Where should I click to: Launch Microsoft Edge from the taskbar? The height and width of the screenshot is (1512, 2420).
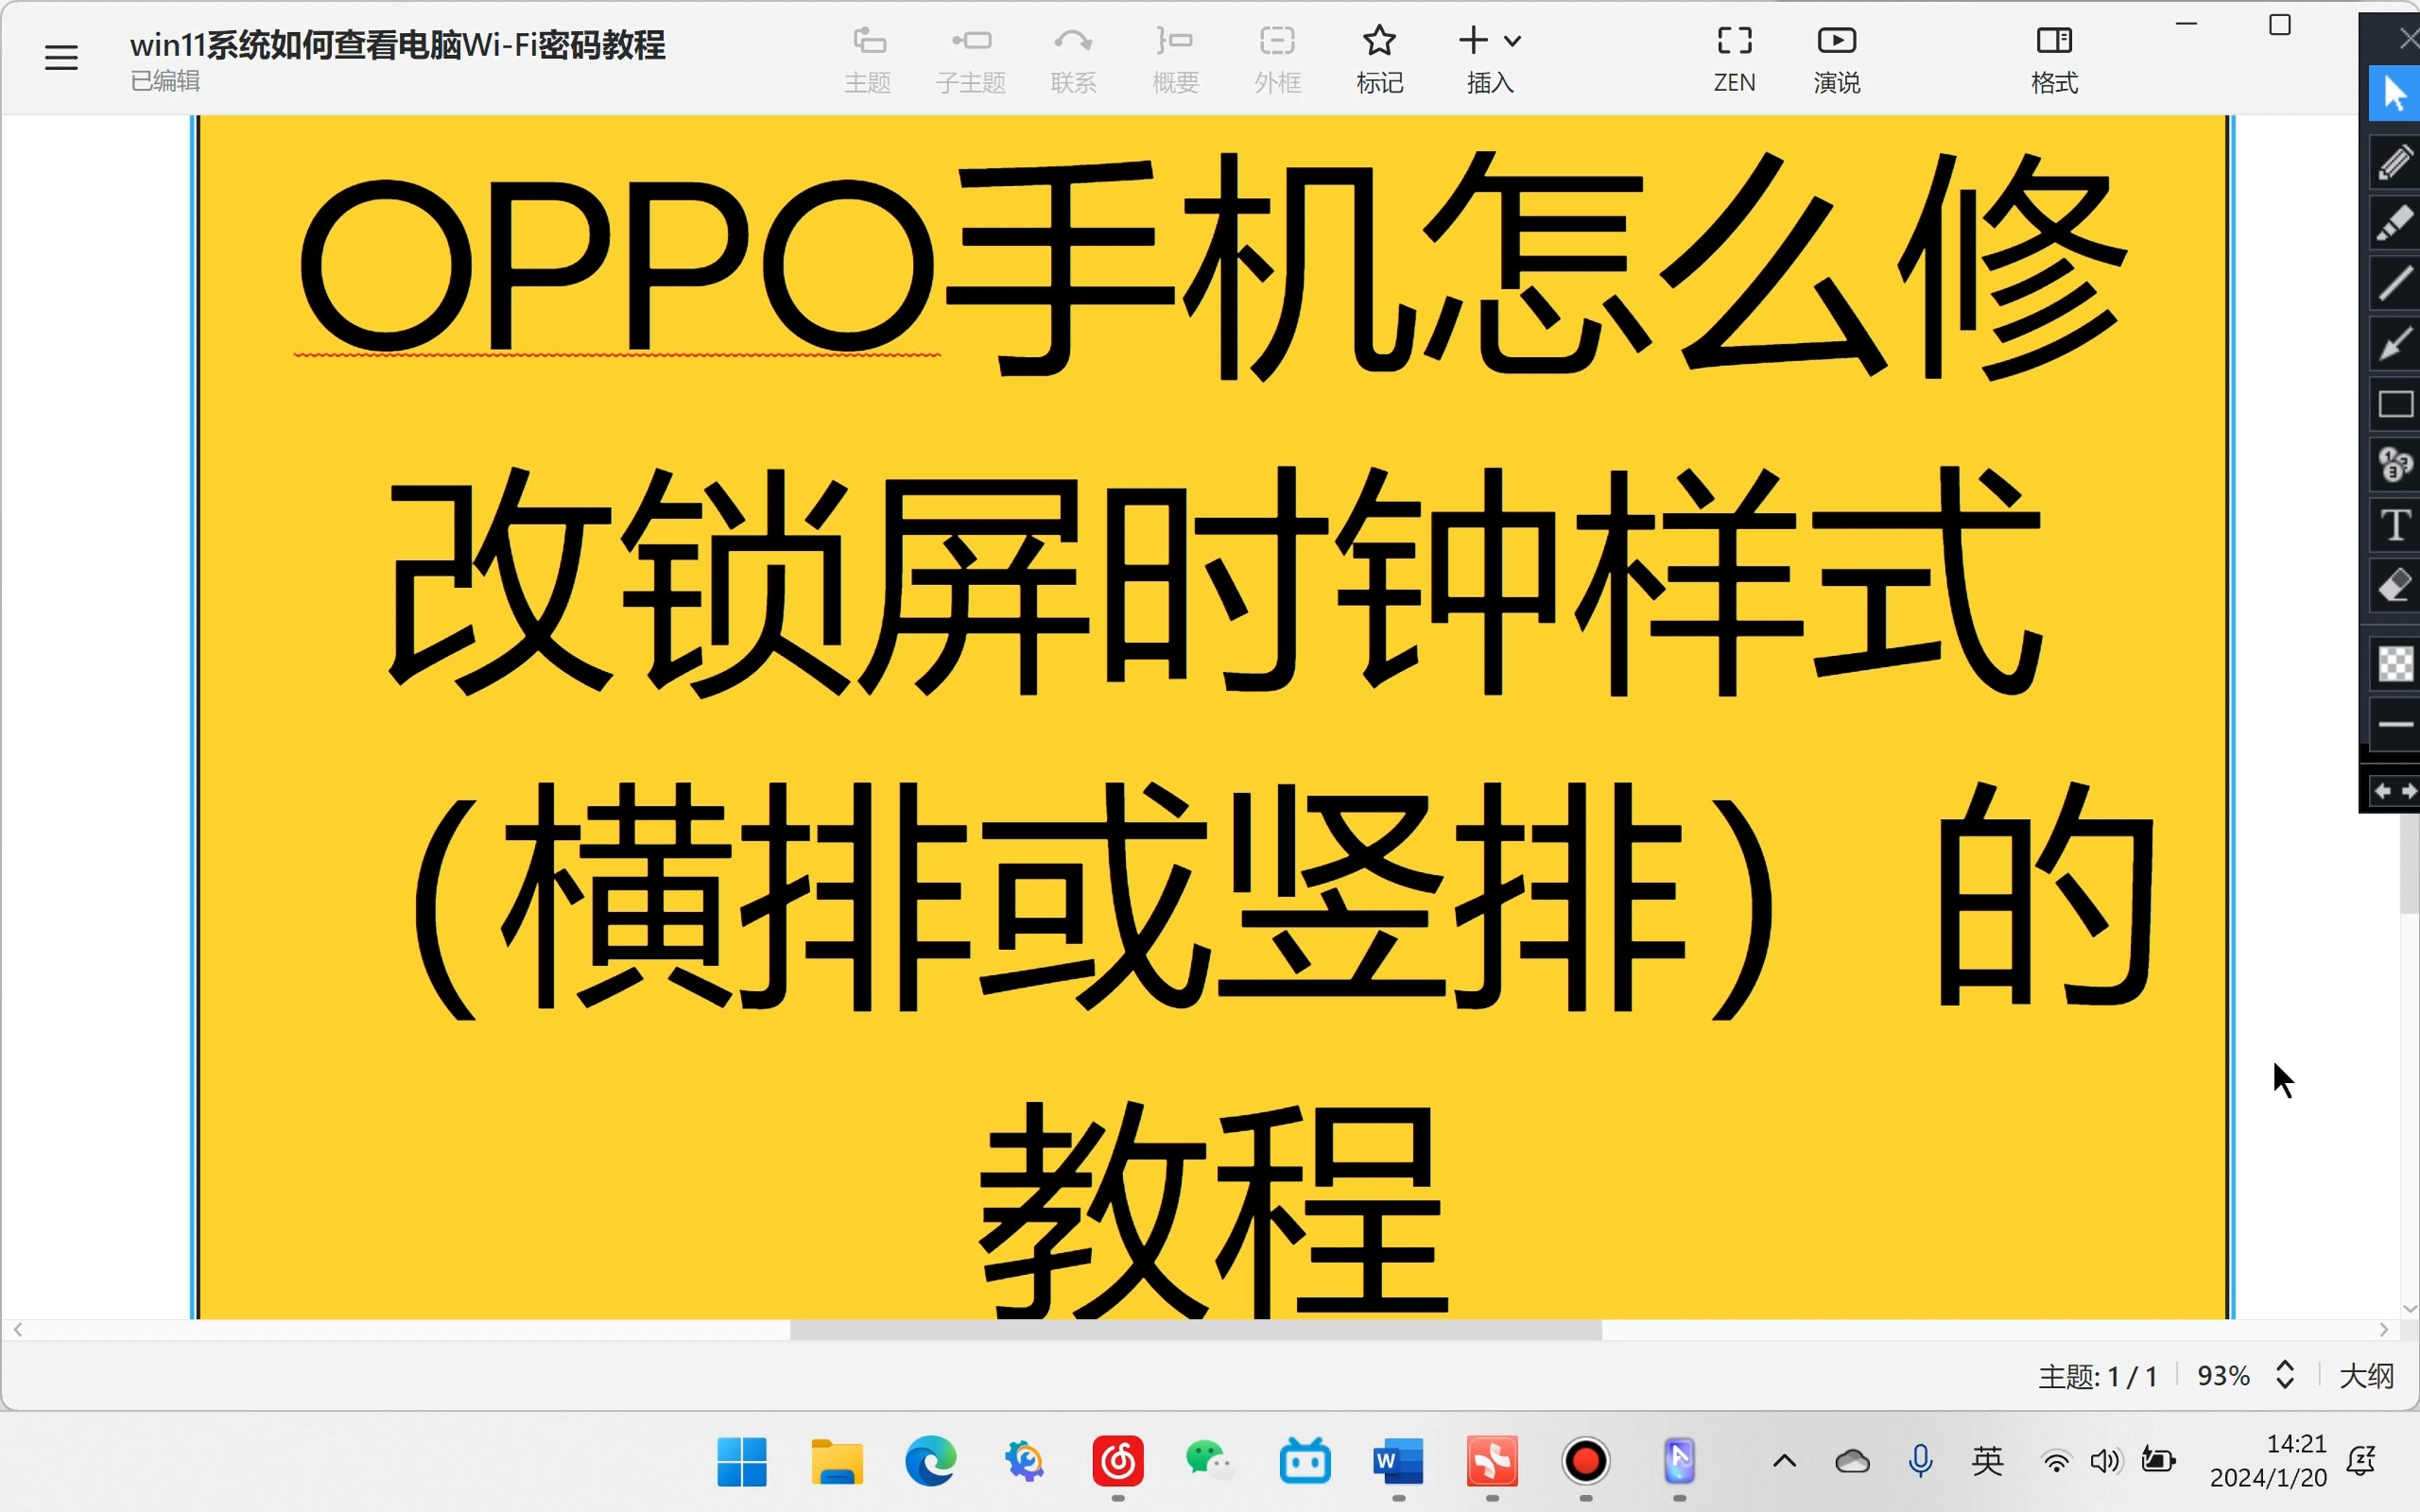pos(930,1462)
